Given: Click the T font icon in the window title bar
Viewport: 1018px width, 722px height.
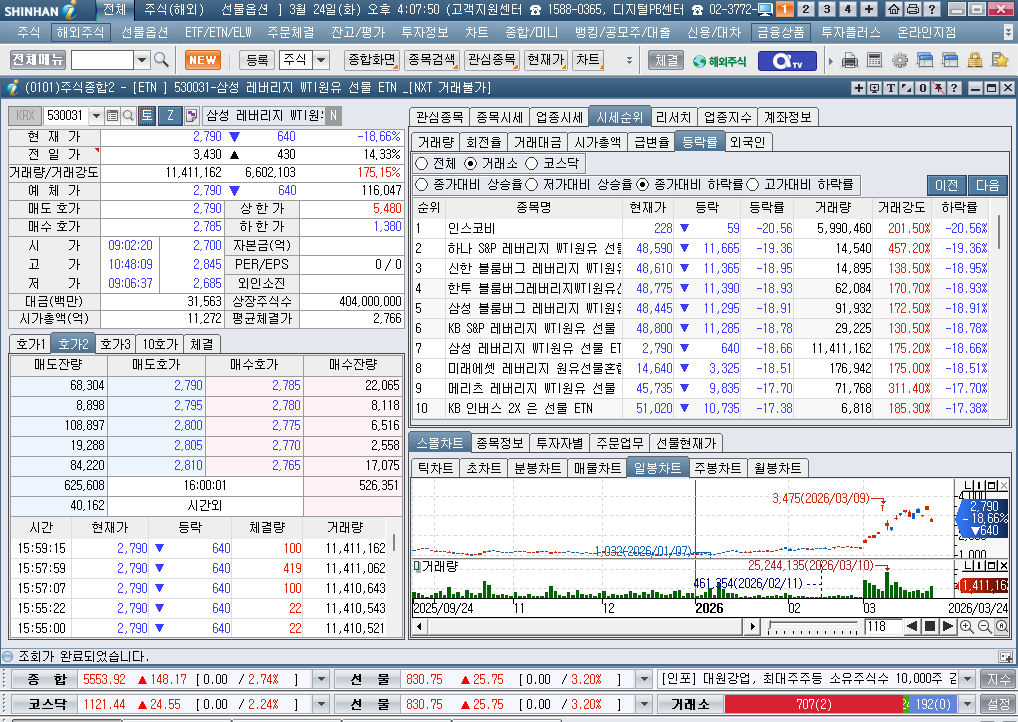Looking at the screenshot, I should (x=890, y=88).
